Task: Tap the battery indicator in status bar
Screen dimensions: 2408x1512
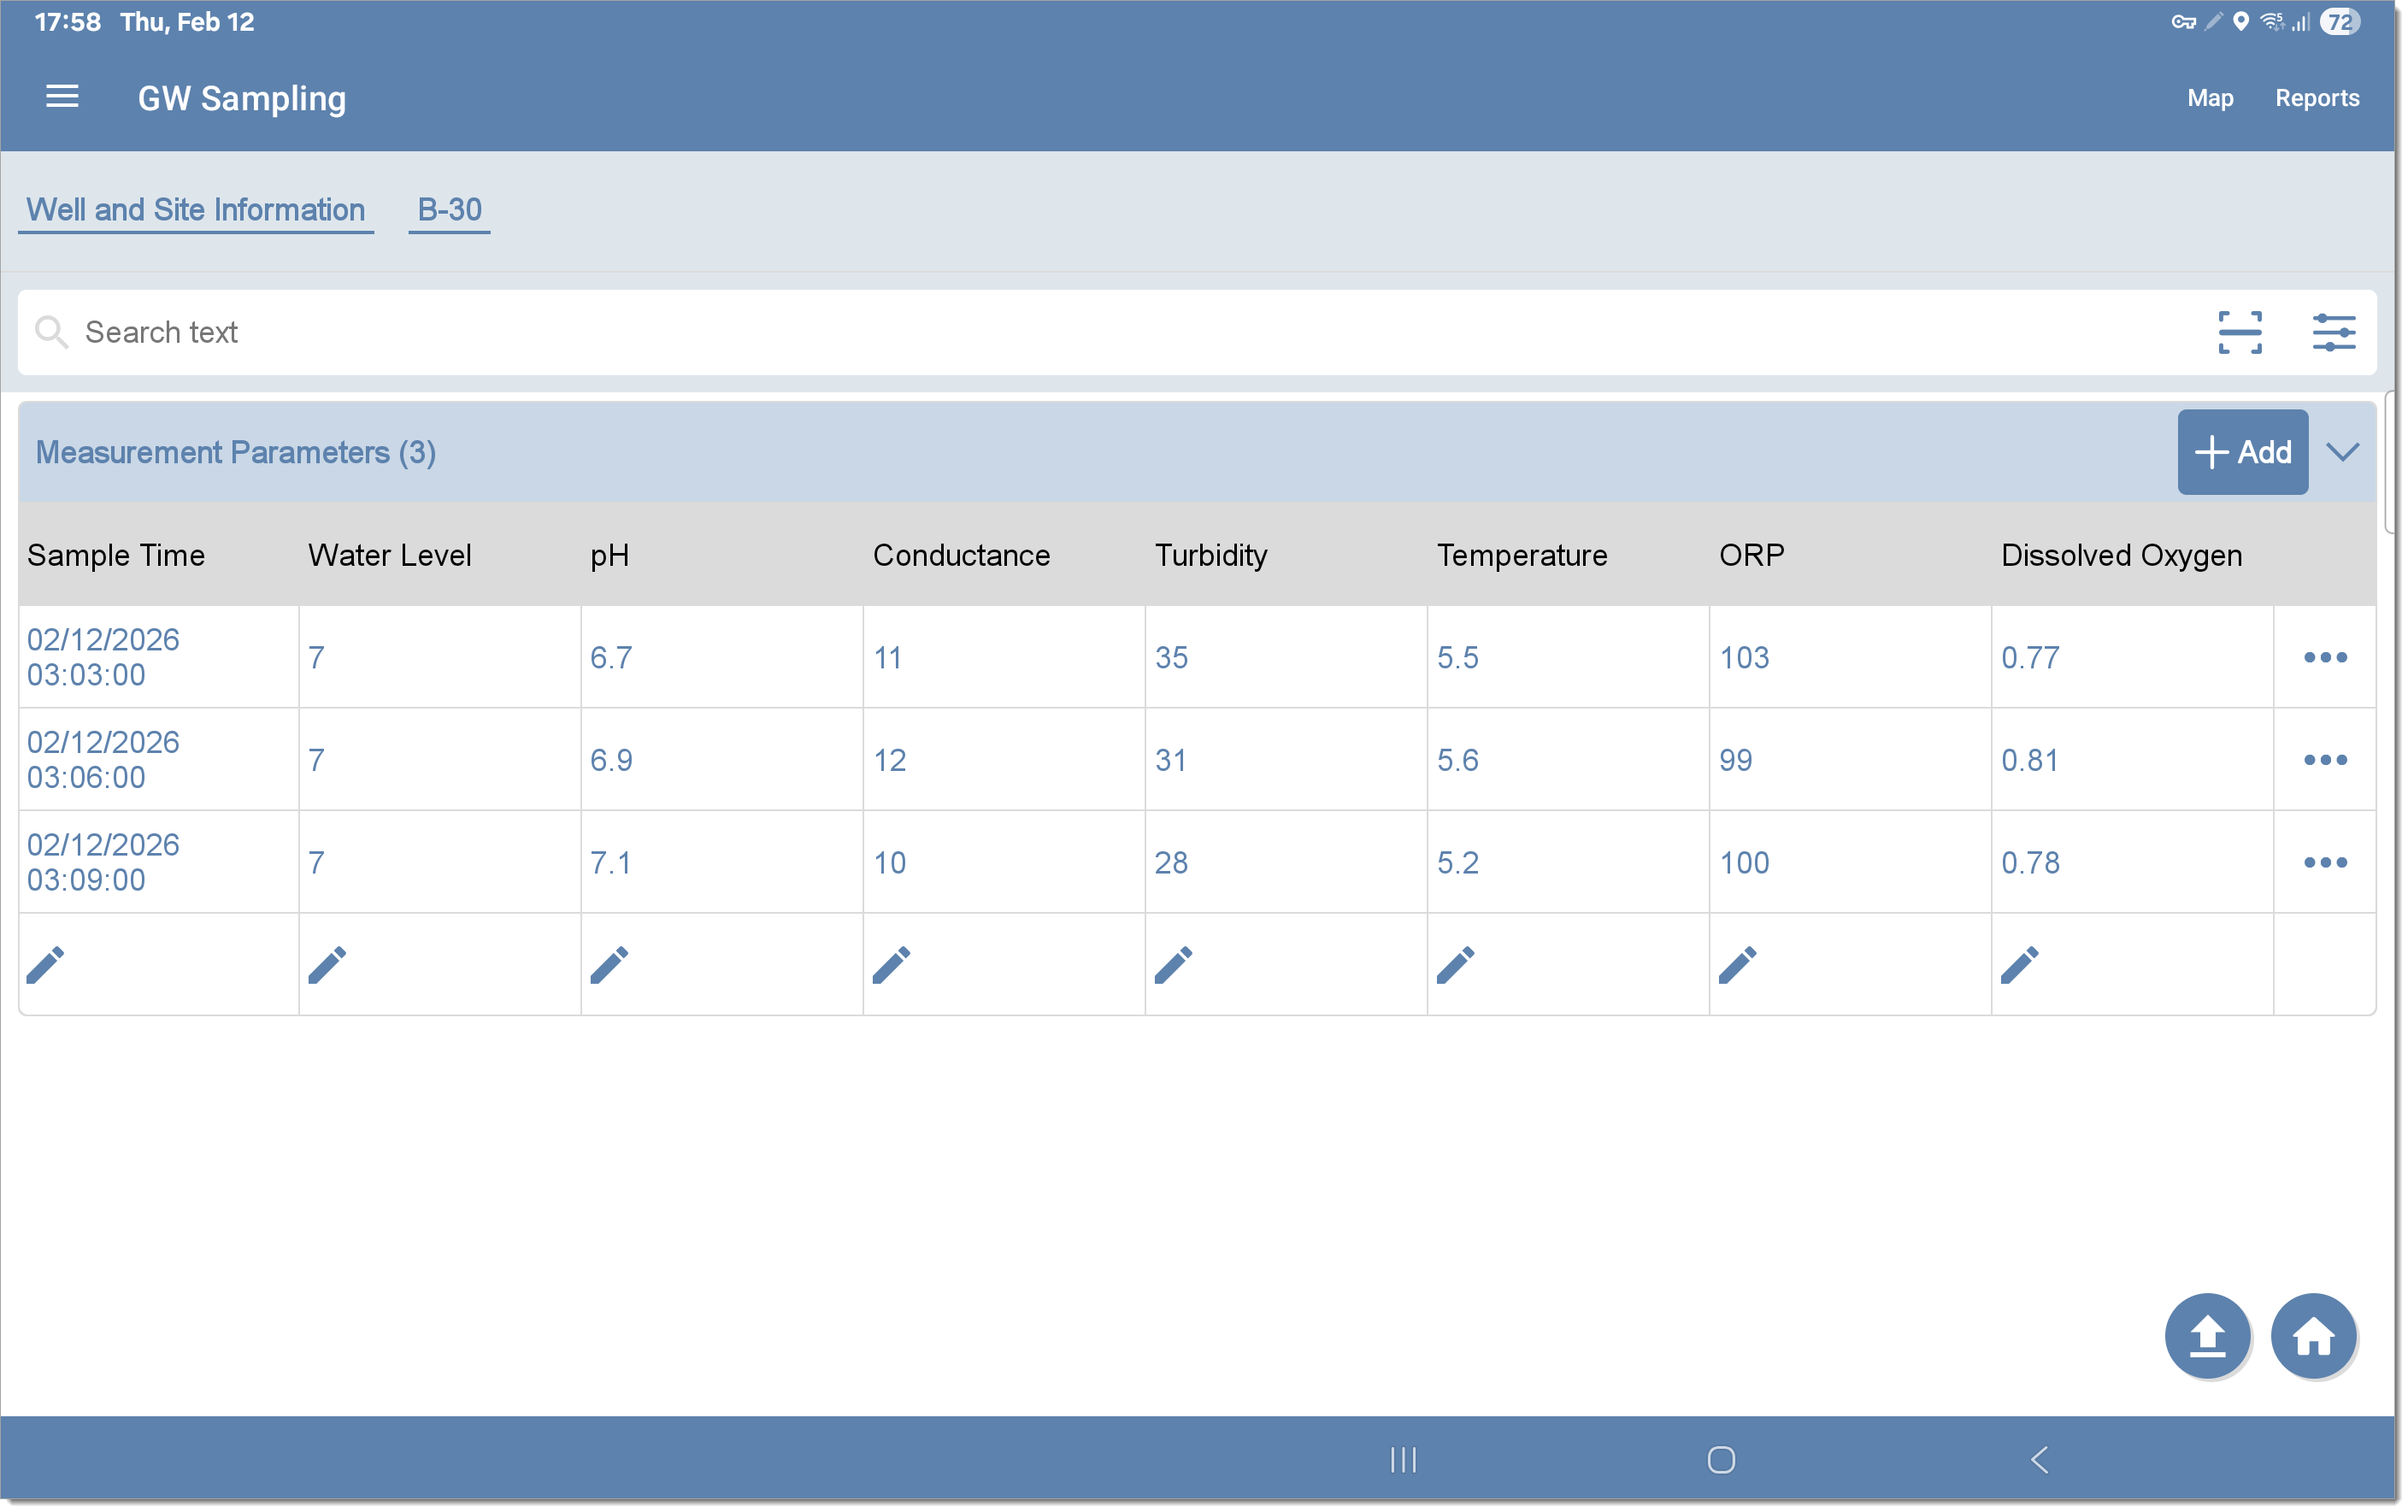Action: click(2339, 22)
